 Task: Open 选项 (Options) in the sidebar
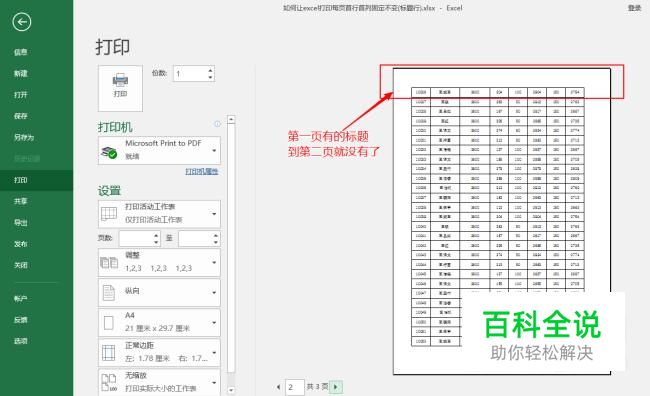point(20,341)
